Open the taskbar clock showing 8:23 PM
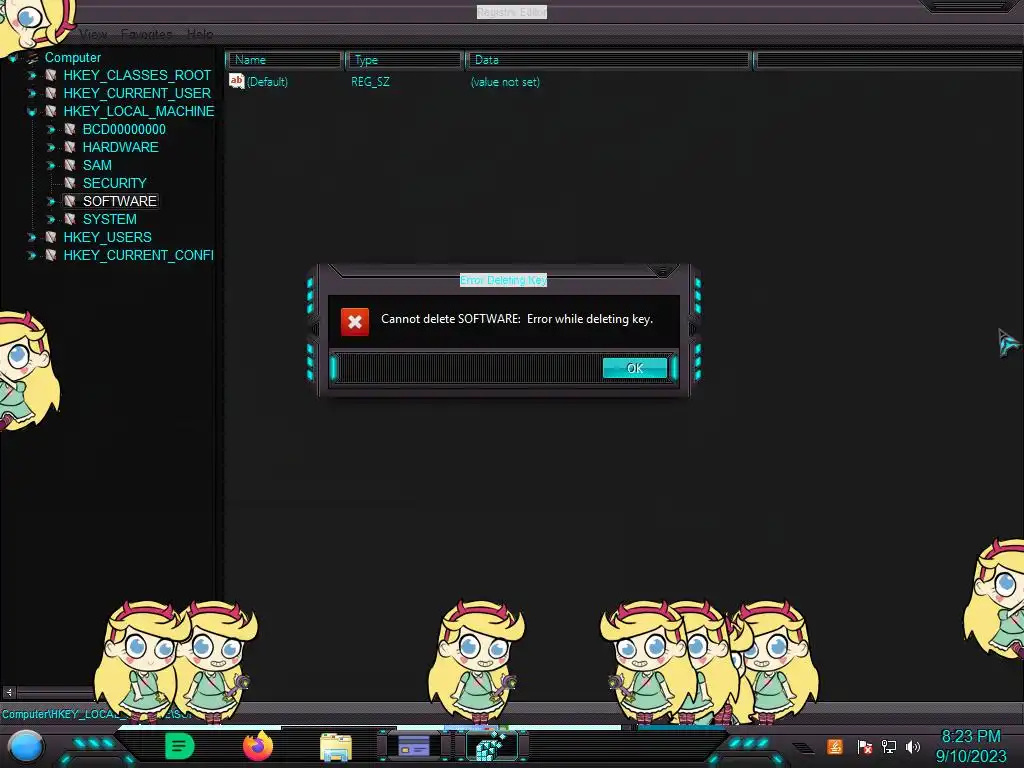Viewport: 1024px width, 768px height. point(971,746)
